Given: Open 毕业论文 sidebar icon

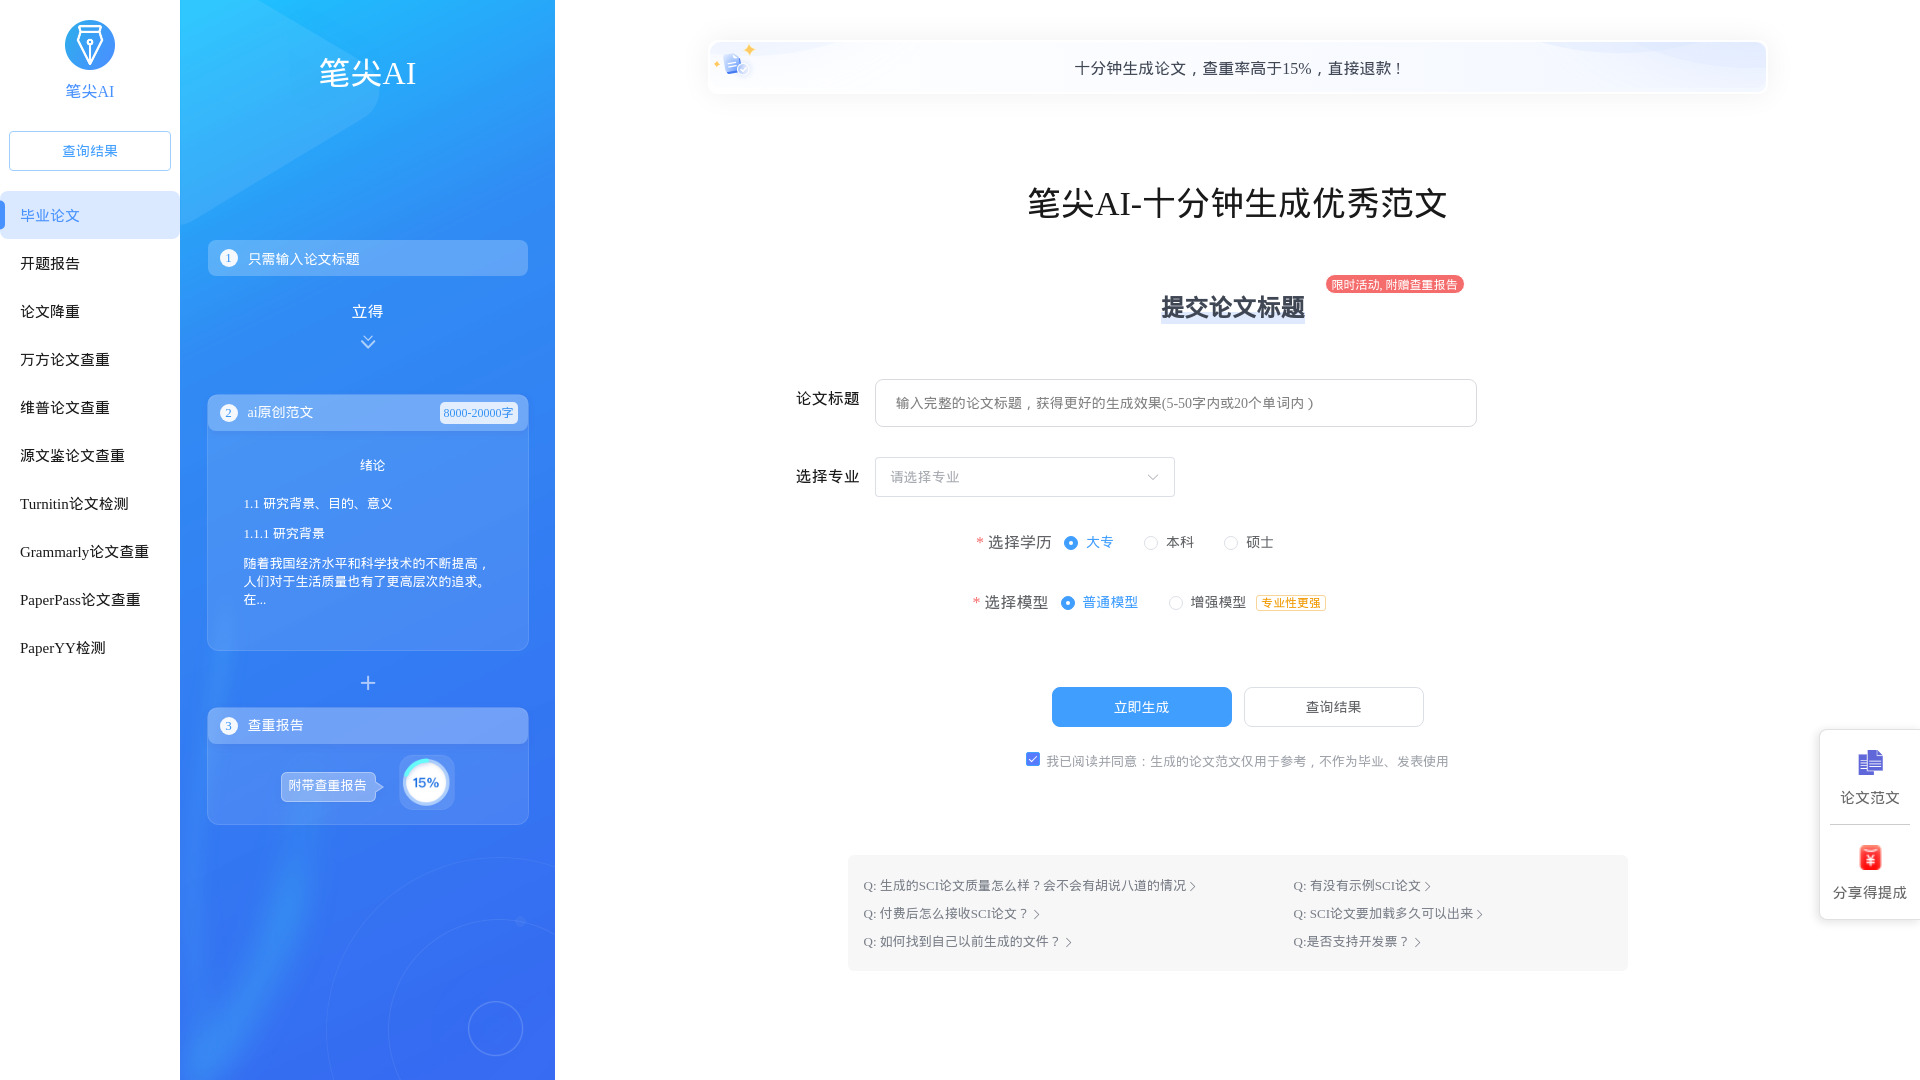Looking at the screenshot, I should (x=88, y=214).
